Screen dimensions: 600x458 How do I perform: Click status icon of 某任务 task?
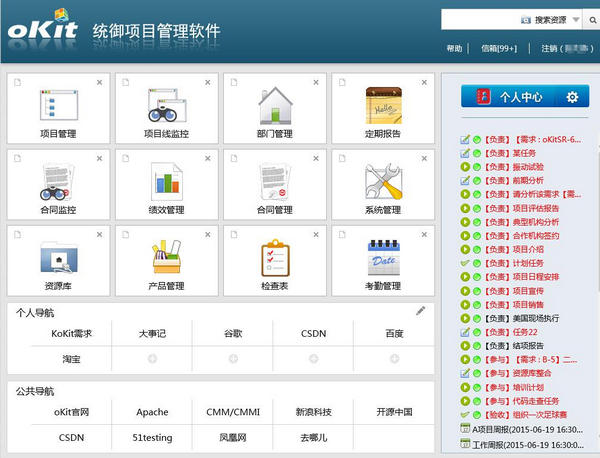pos(465,153)
